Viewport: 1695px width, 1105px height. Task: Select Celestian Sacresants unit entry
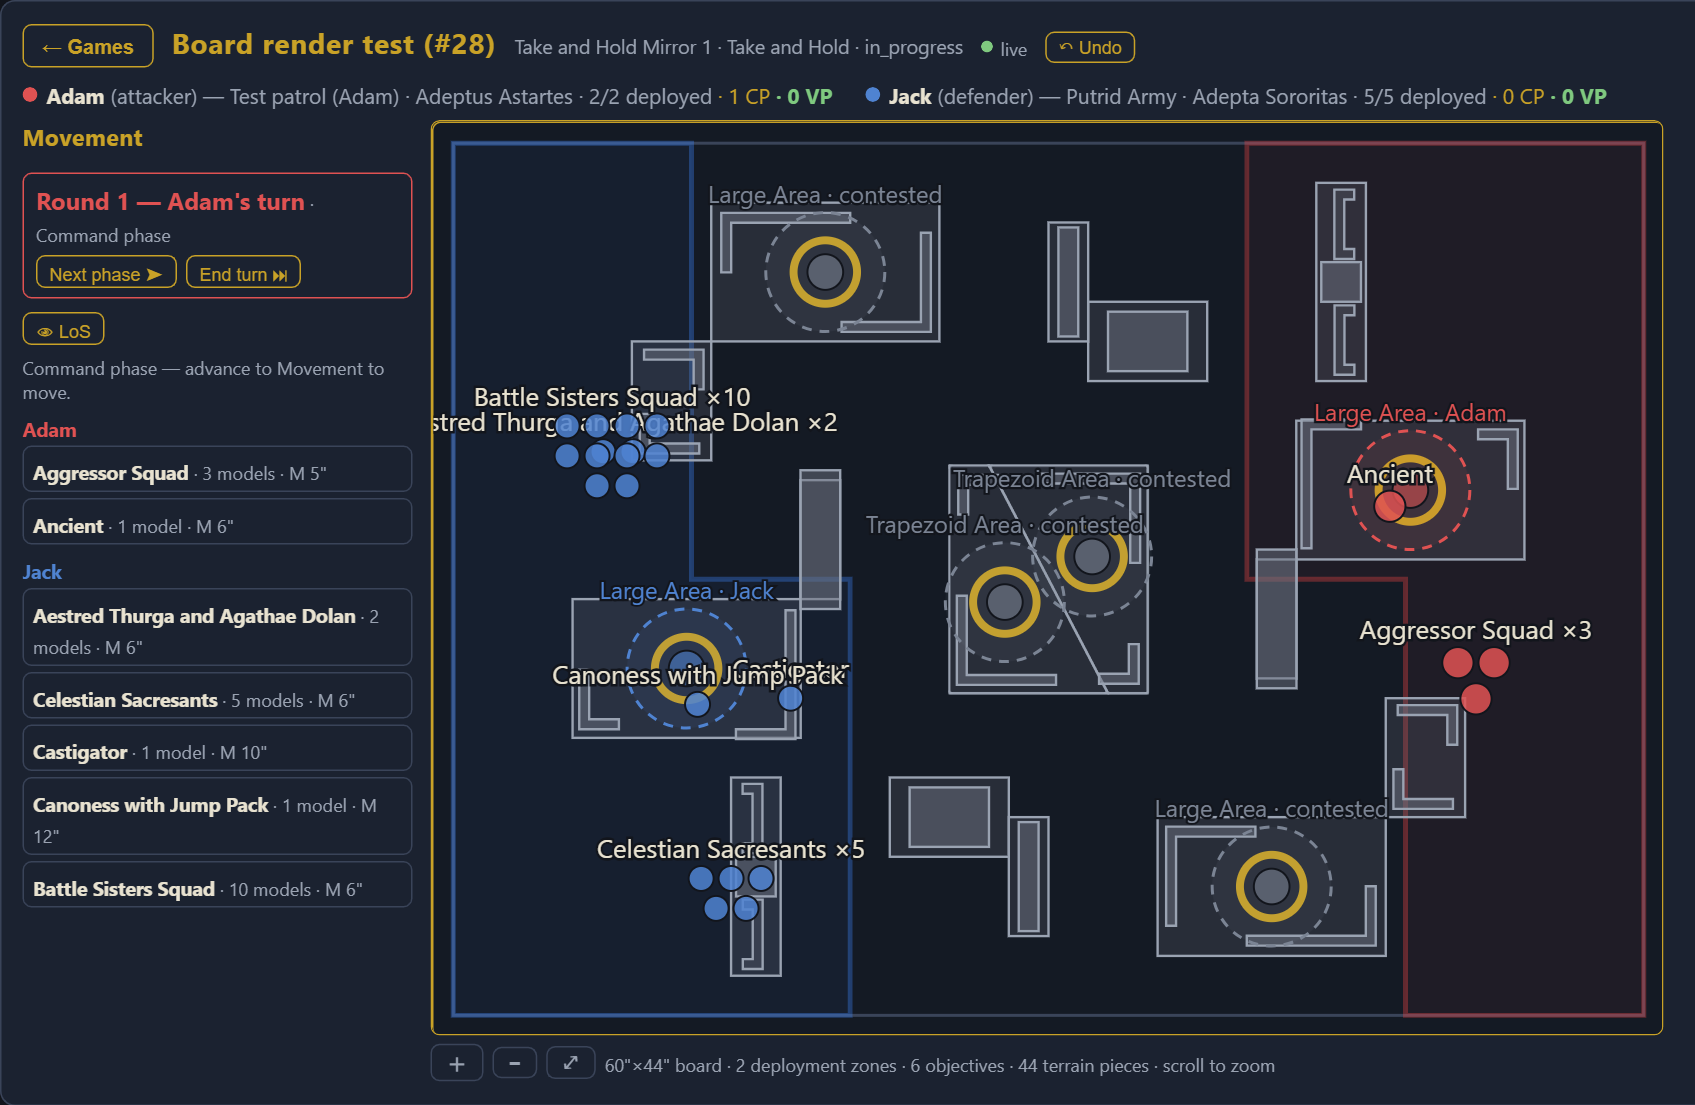(217, 700)
